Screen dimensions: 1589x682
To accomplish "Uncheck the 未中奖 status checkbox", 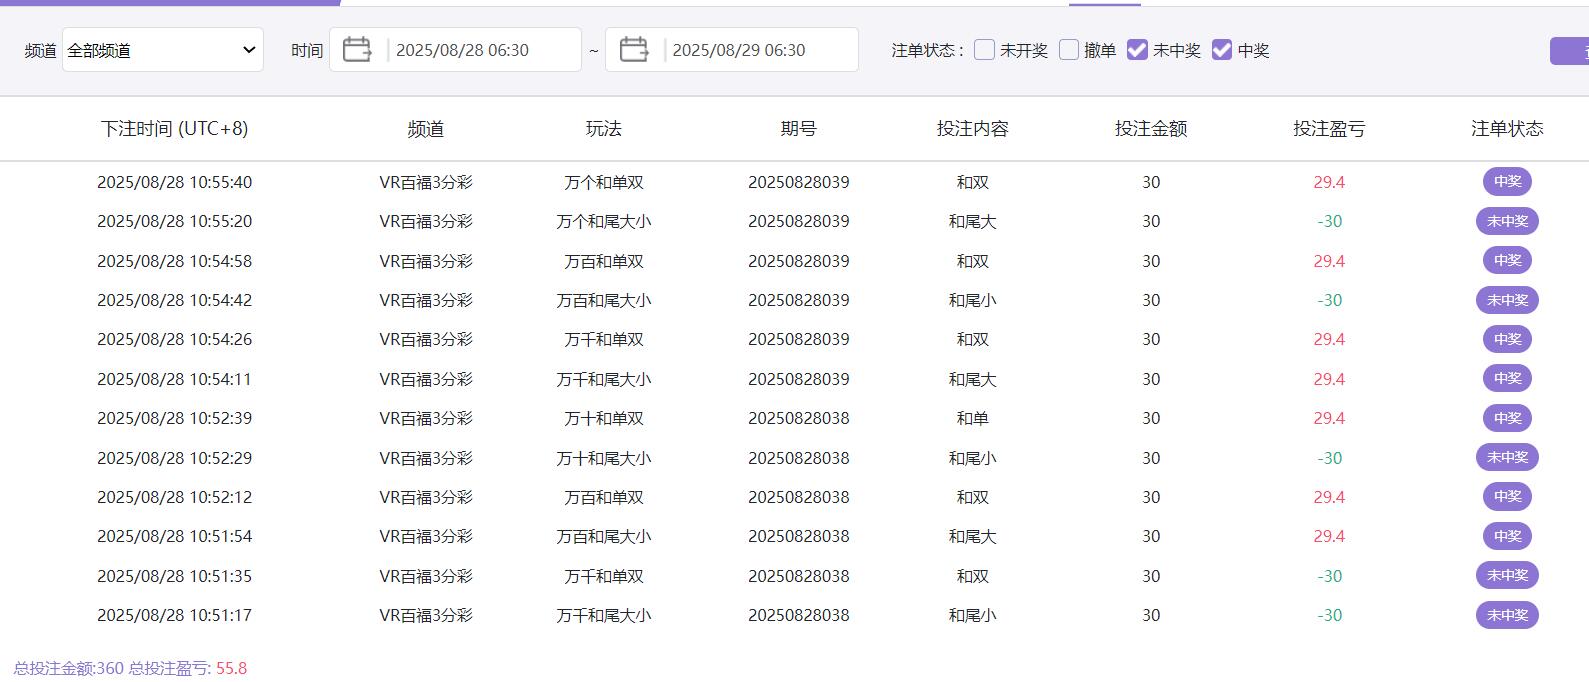I will pyautogui.click(x=1137, y=50).
